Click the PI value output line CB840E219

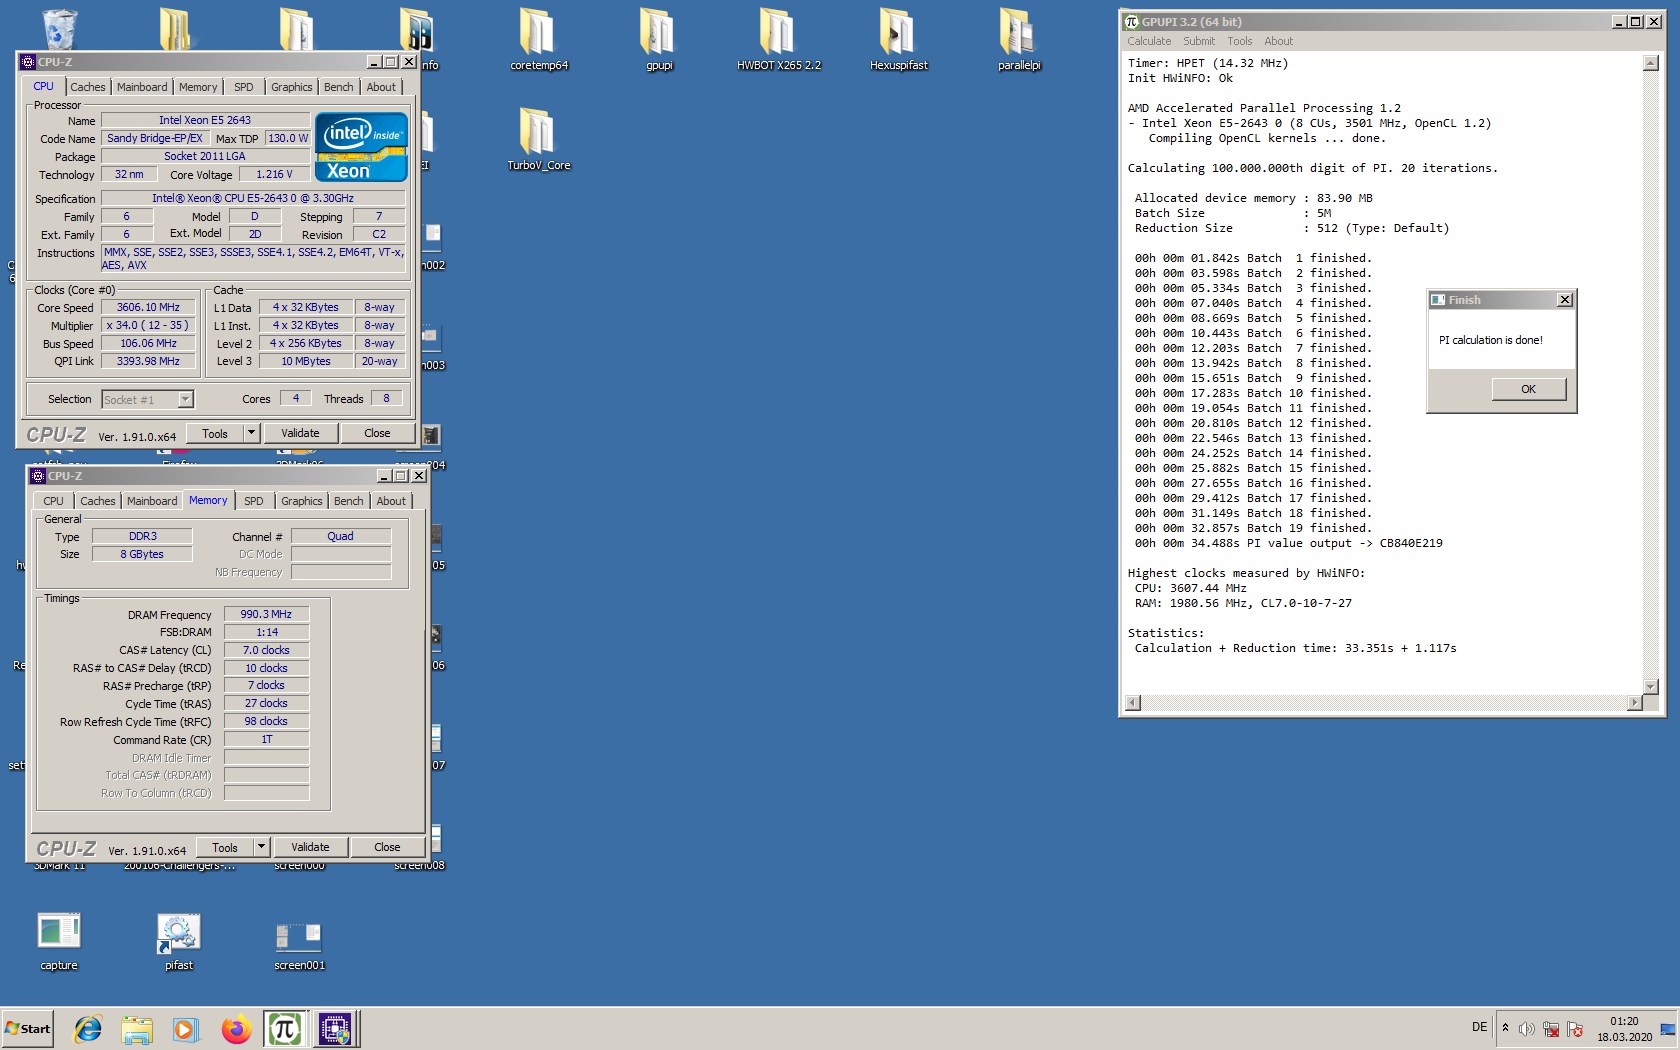coord(1288,543)
